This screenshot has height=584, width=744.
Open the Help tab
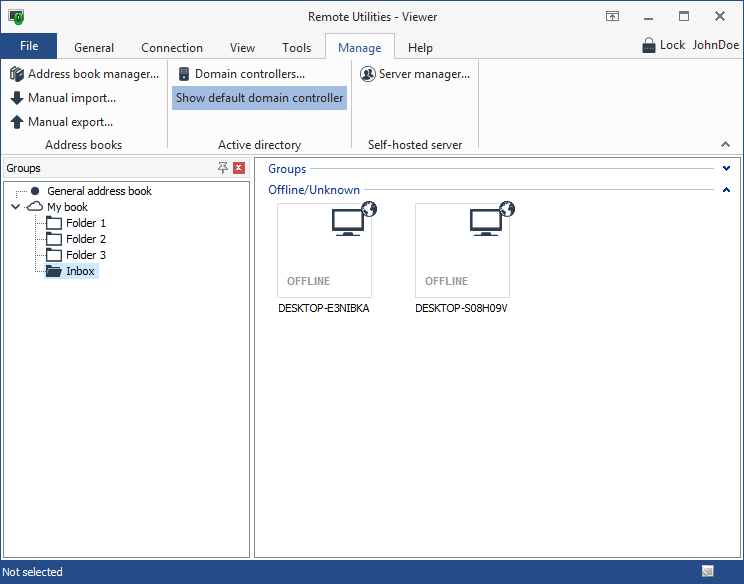(x=420, y=48)
